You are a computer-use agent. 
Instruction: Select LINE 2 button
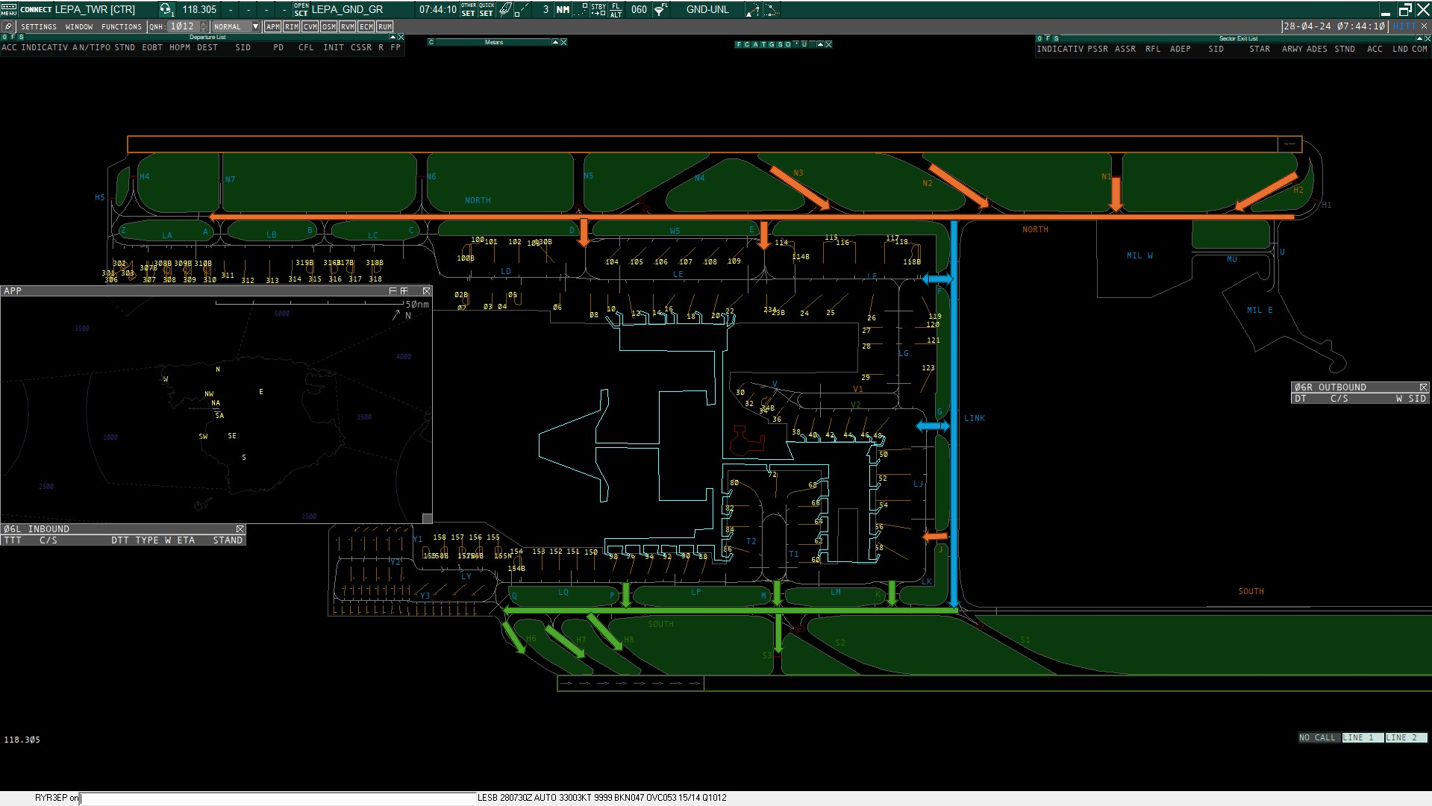click(1406, 738)
